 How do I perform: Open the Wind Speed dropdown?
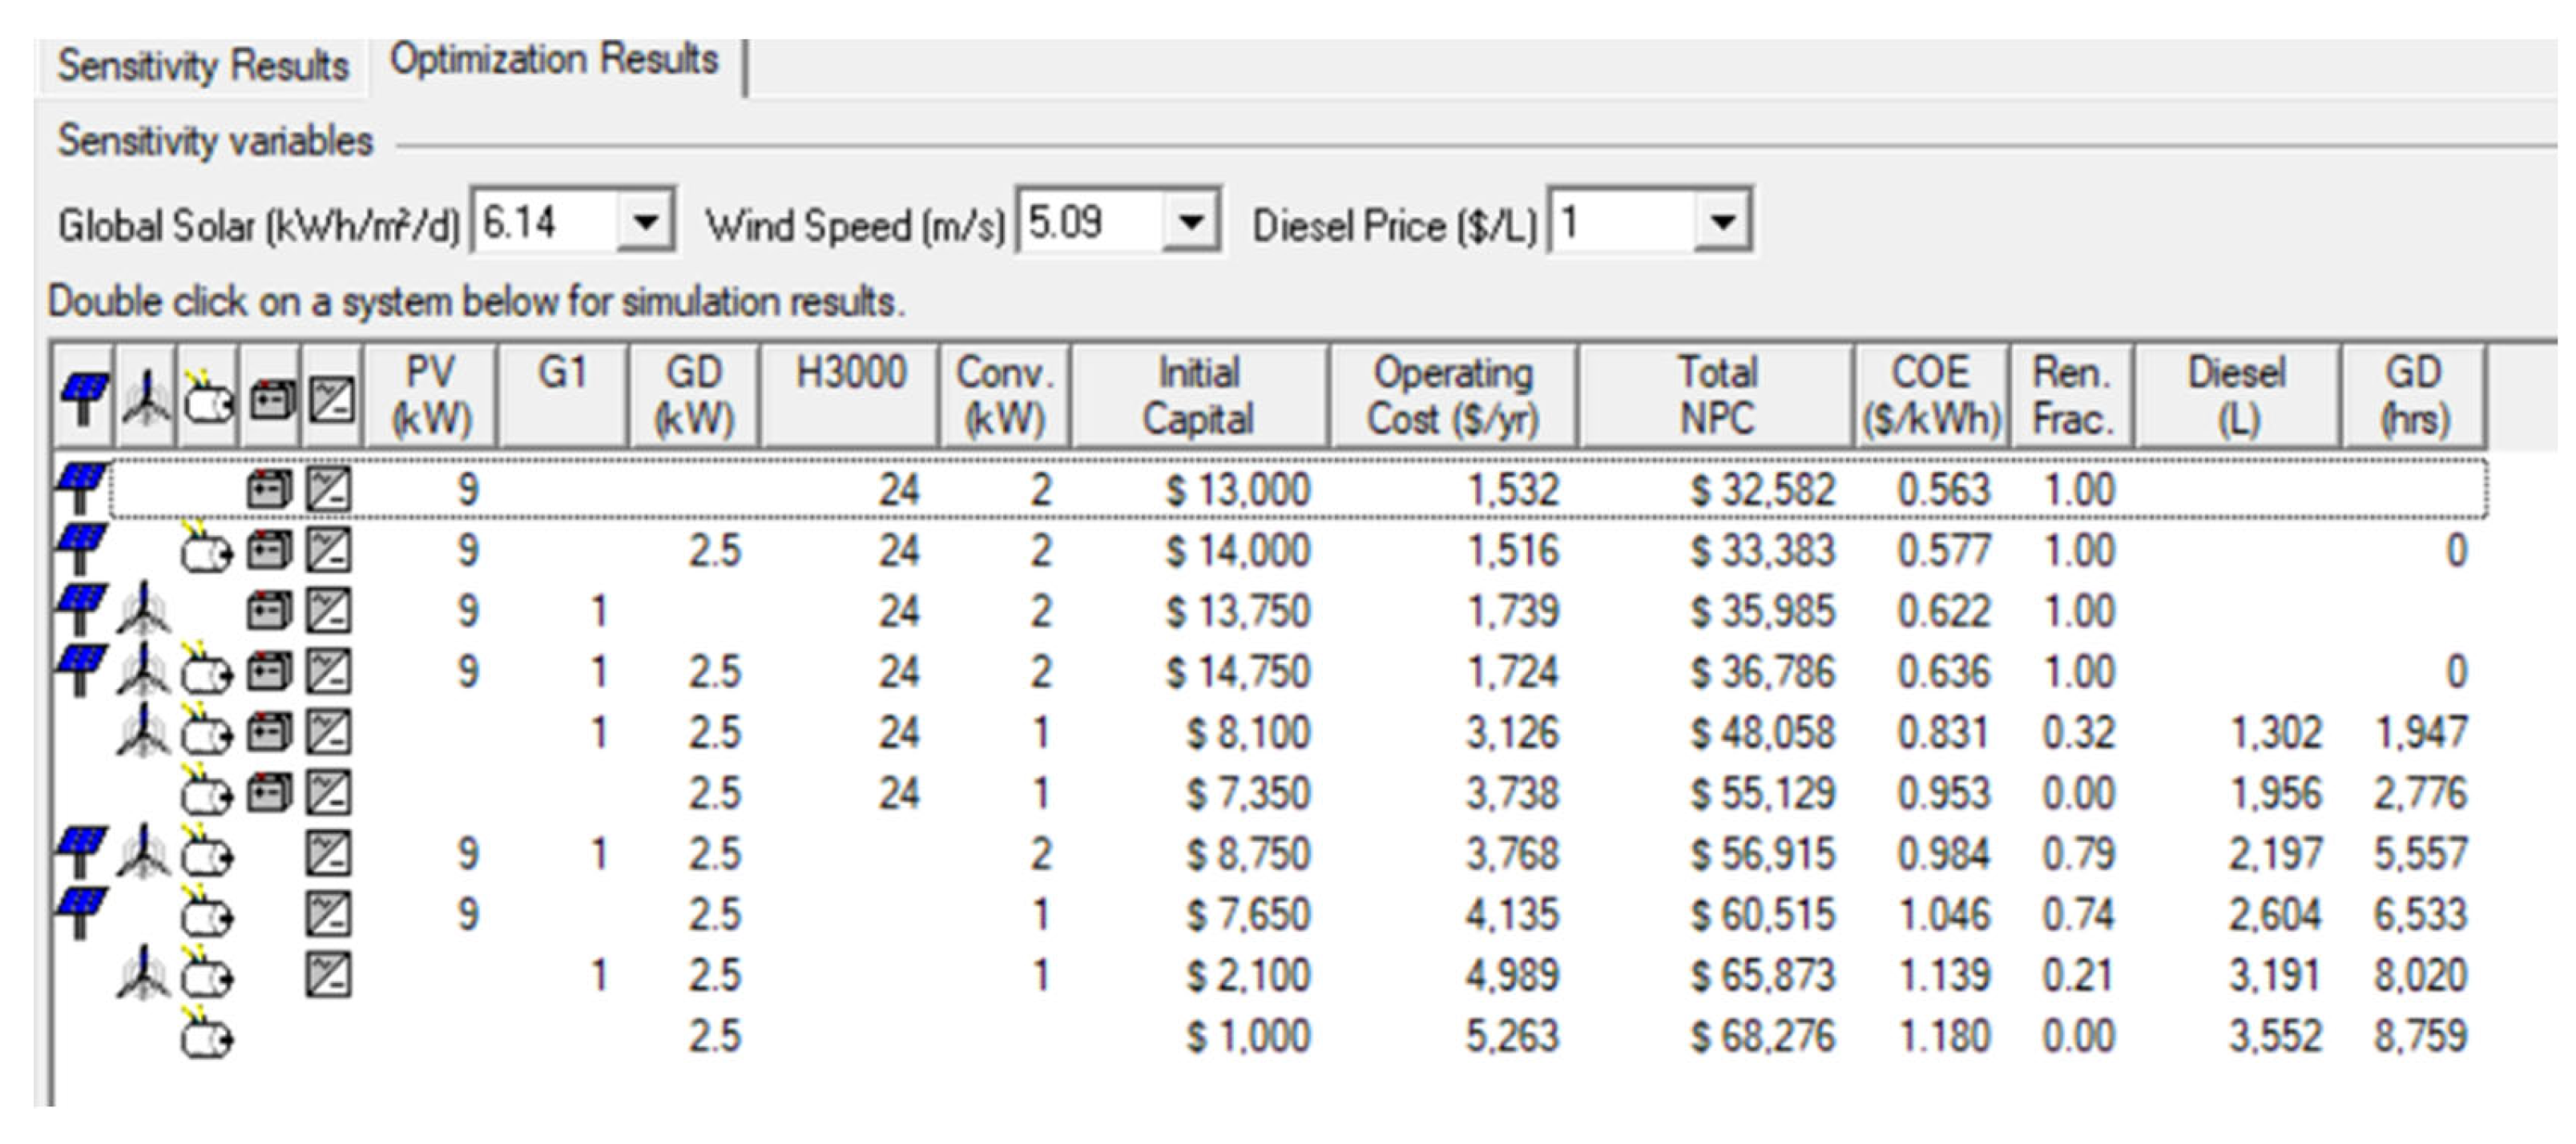tap(1190, 221)
